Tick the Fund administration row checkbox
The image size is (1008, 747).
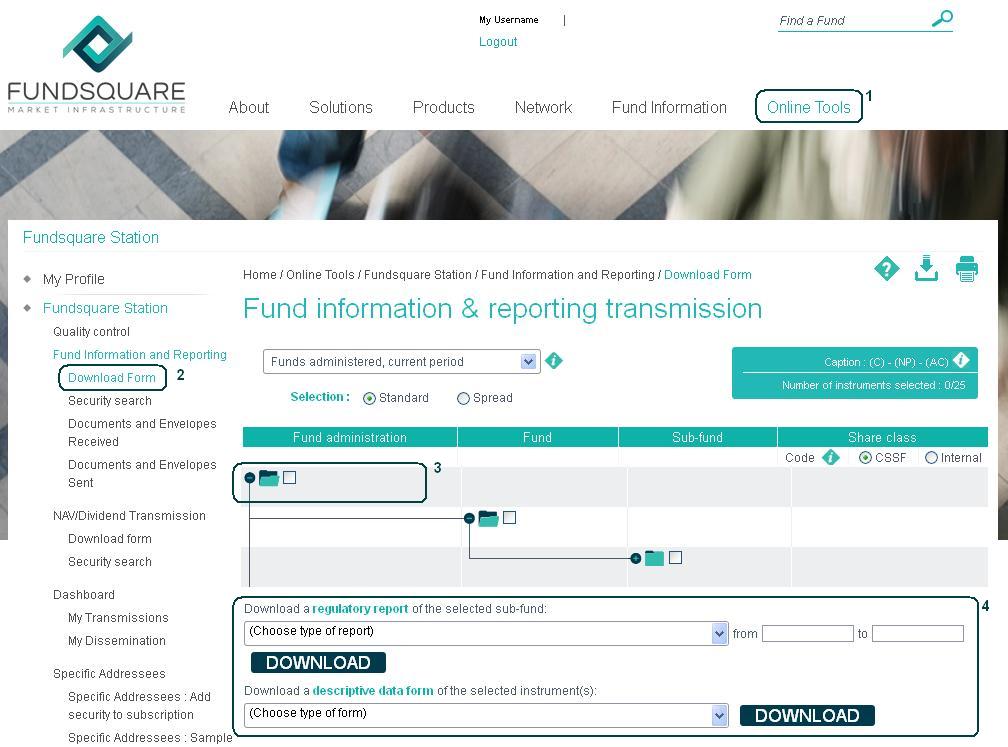click(x=289, y=477)
